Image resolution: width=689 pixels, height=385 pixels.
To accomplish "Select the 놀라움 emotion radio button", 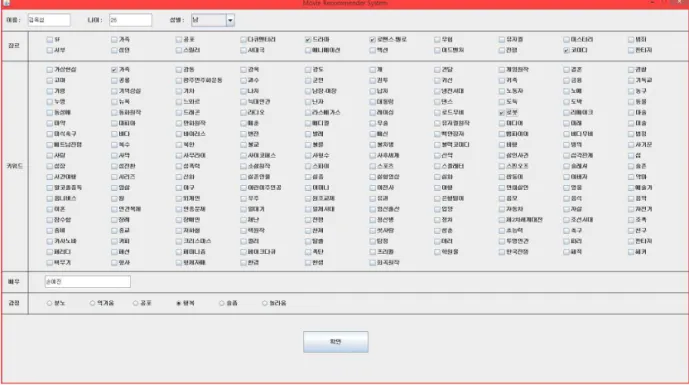I will coord(265,303).
